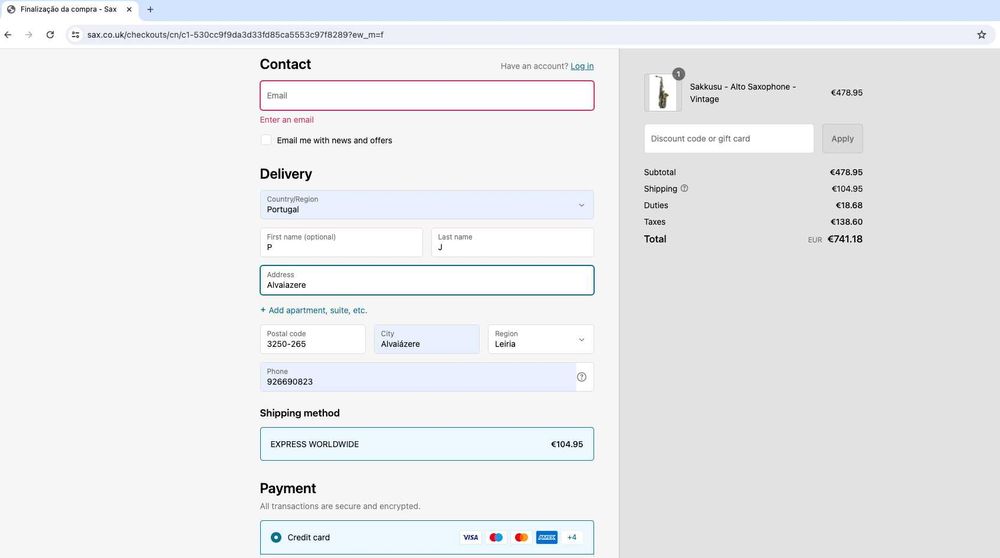
Task: Click the phone field help icon
Action: [581, 377]
